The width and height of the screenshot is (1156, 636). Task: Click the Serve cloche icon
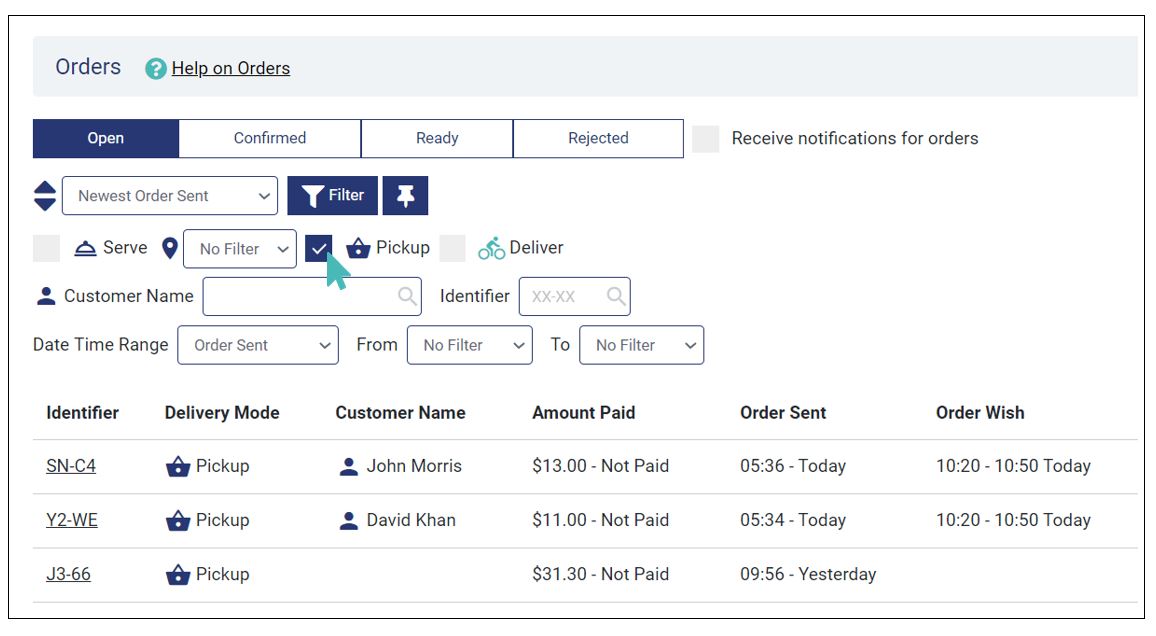[86, 248]
